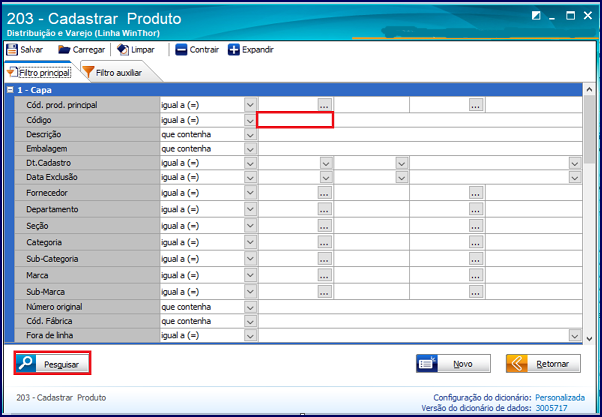
Task: Open second Seção lookup button
Action: [x=476, y=226]
